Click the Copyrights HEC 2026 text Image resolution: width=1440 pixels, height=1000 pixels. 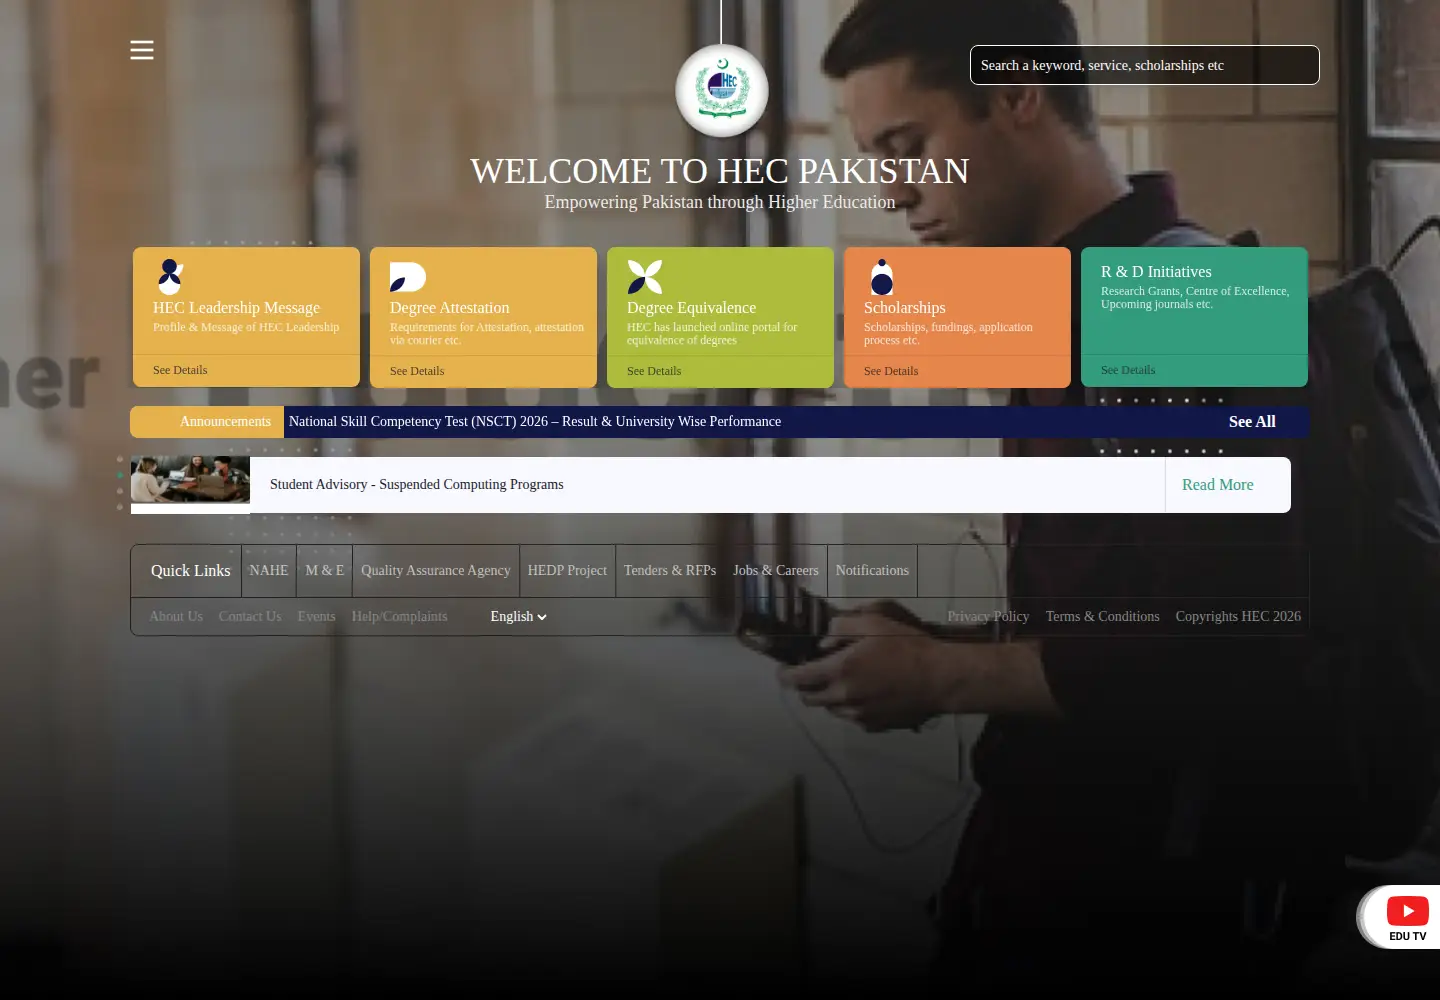(1238, 617)
